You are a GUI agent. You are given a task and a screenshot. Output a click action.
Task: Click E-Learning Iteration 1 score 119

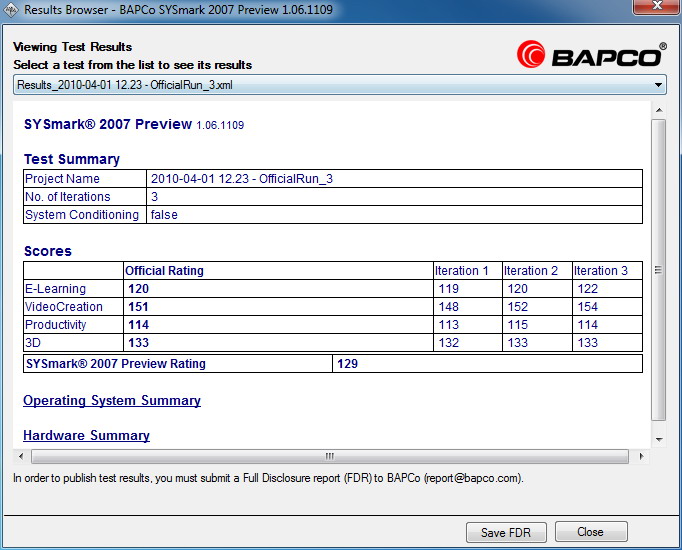coord(448,289)
